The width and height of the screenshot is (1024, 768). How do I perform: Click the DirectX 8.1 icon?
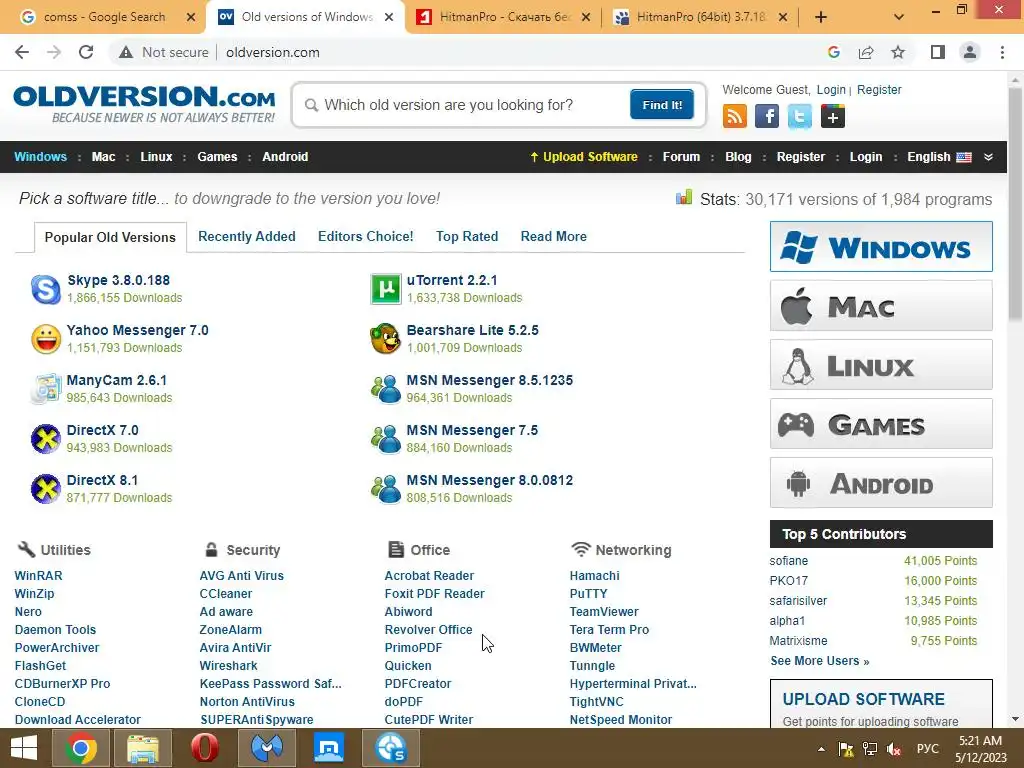coord(46,488)
